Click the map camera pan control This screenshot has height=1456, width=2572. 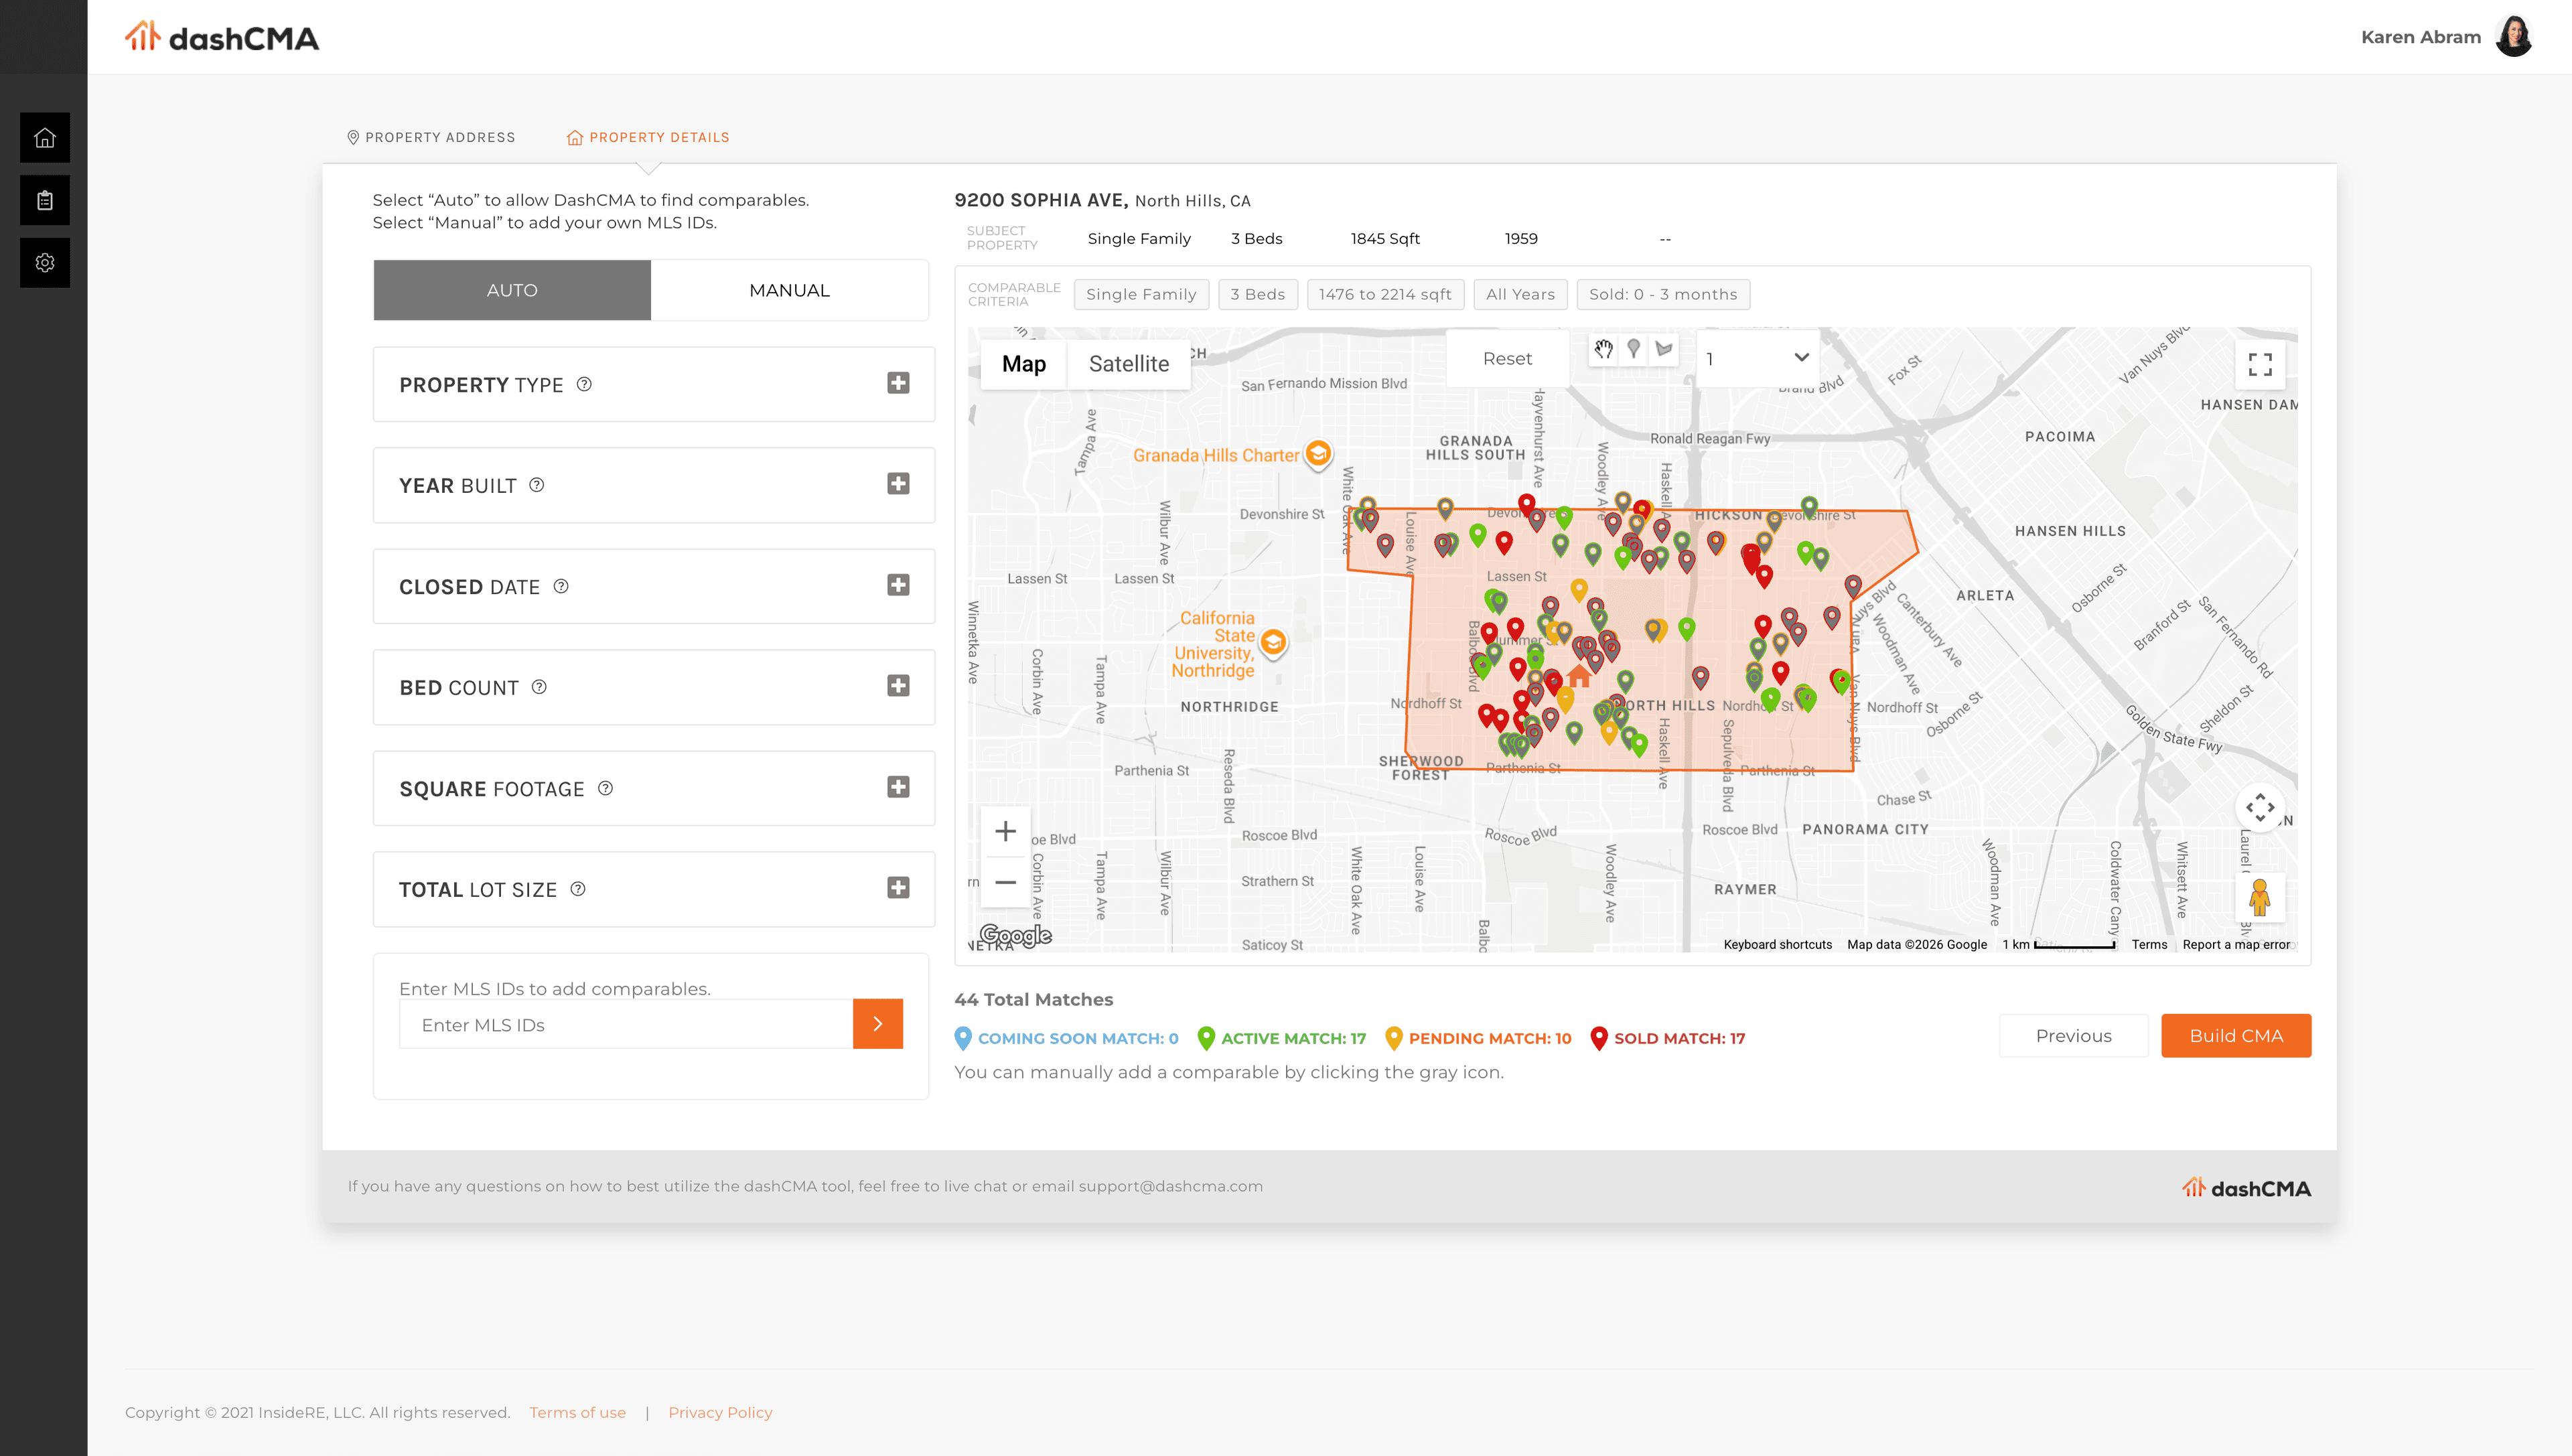tap(2260, 807)
